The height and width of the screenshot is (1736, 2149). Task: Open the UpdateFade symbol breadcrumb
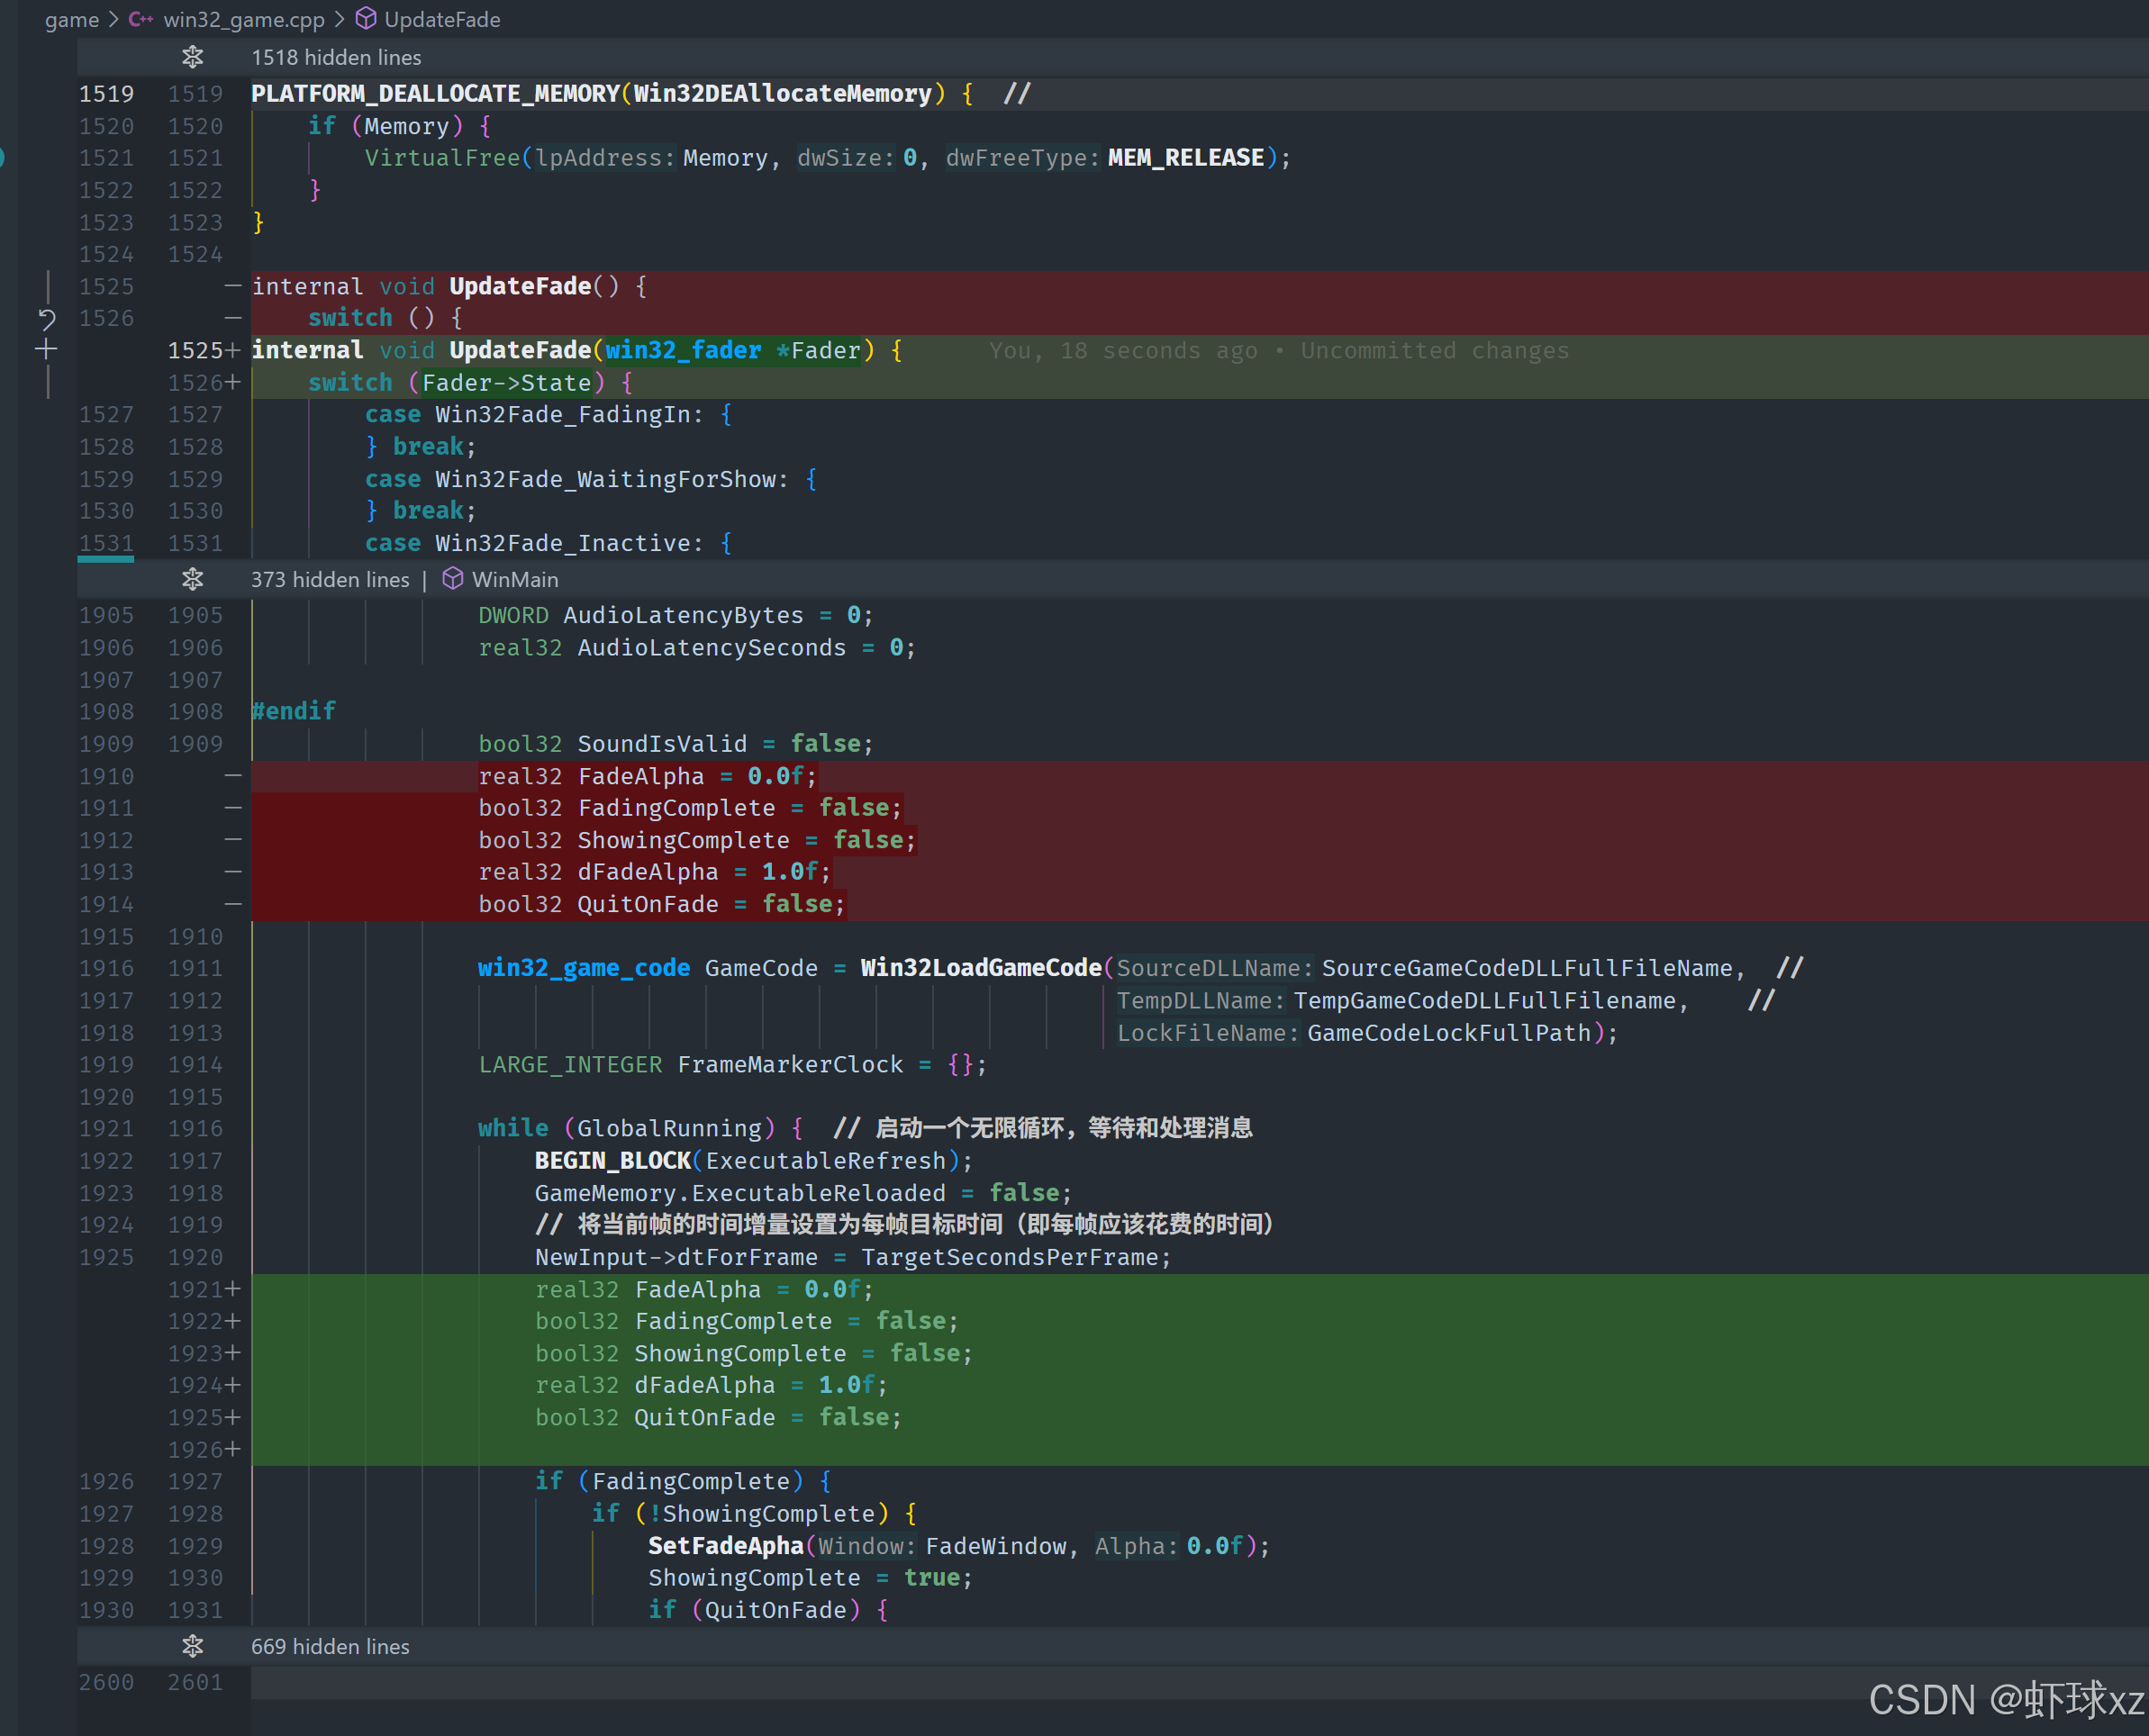[442, 20]
